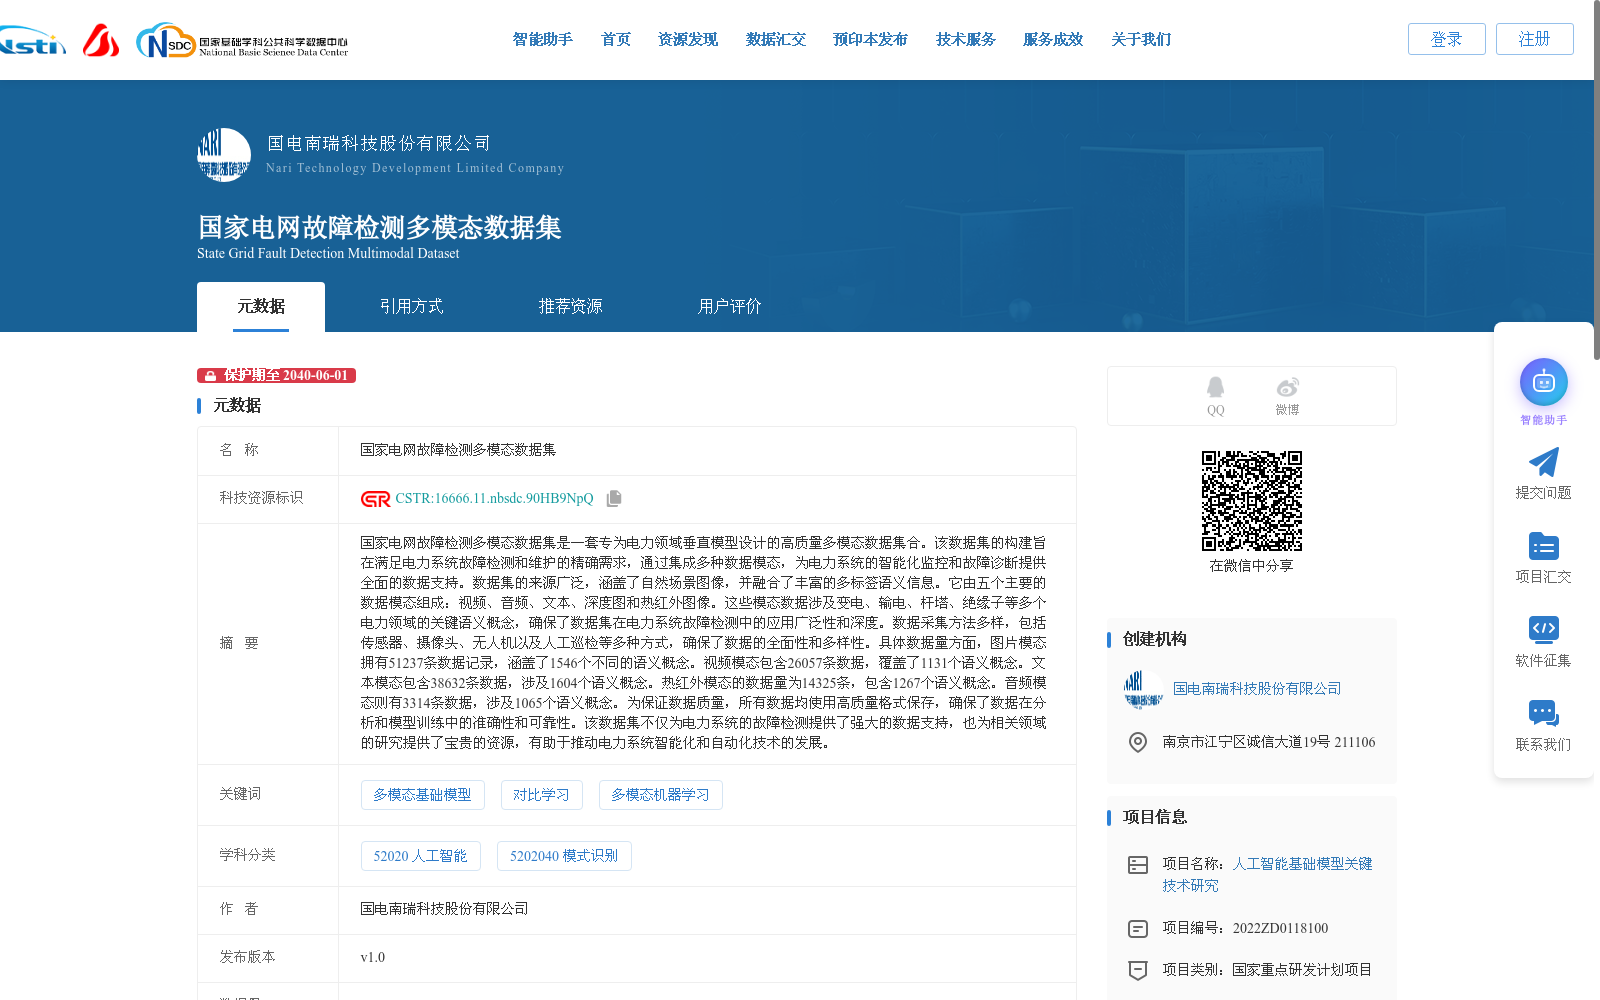Viewport: 1600px width, 1000px height.
Task: Click subject tag 52020 人工智能
Action: (420, 856)
